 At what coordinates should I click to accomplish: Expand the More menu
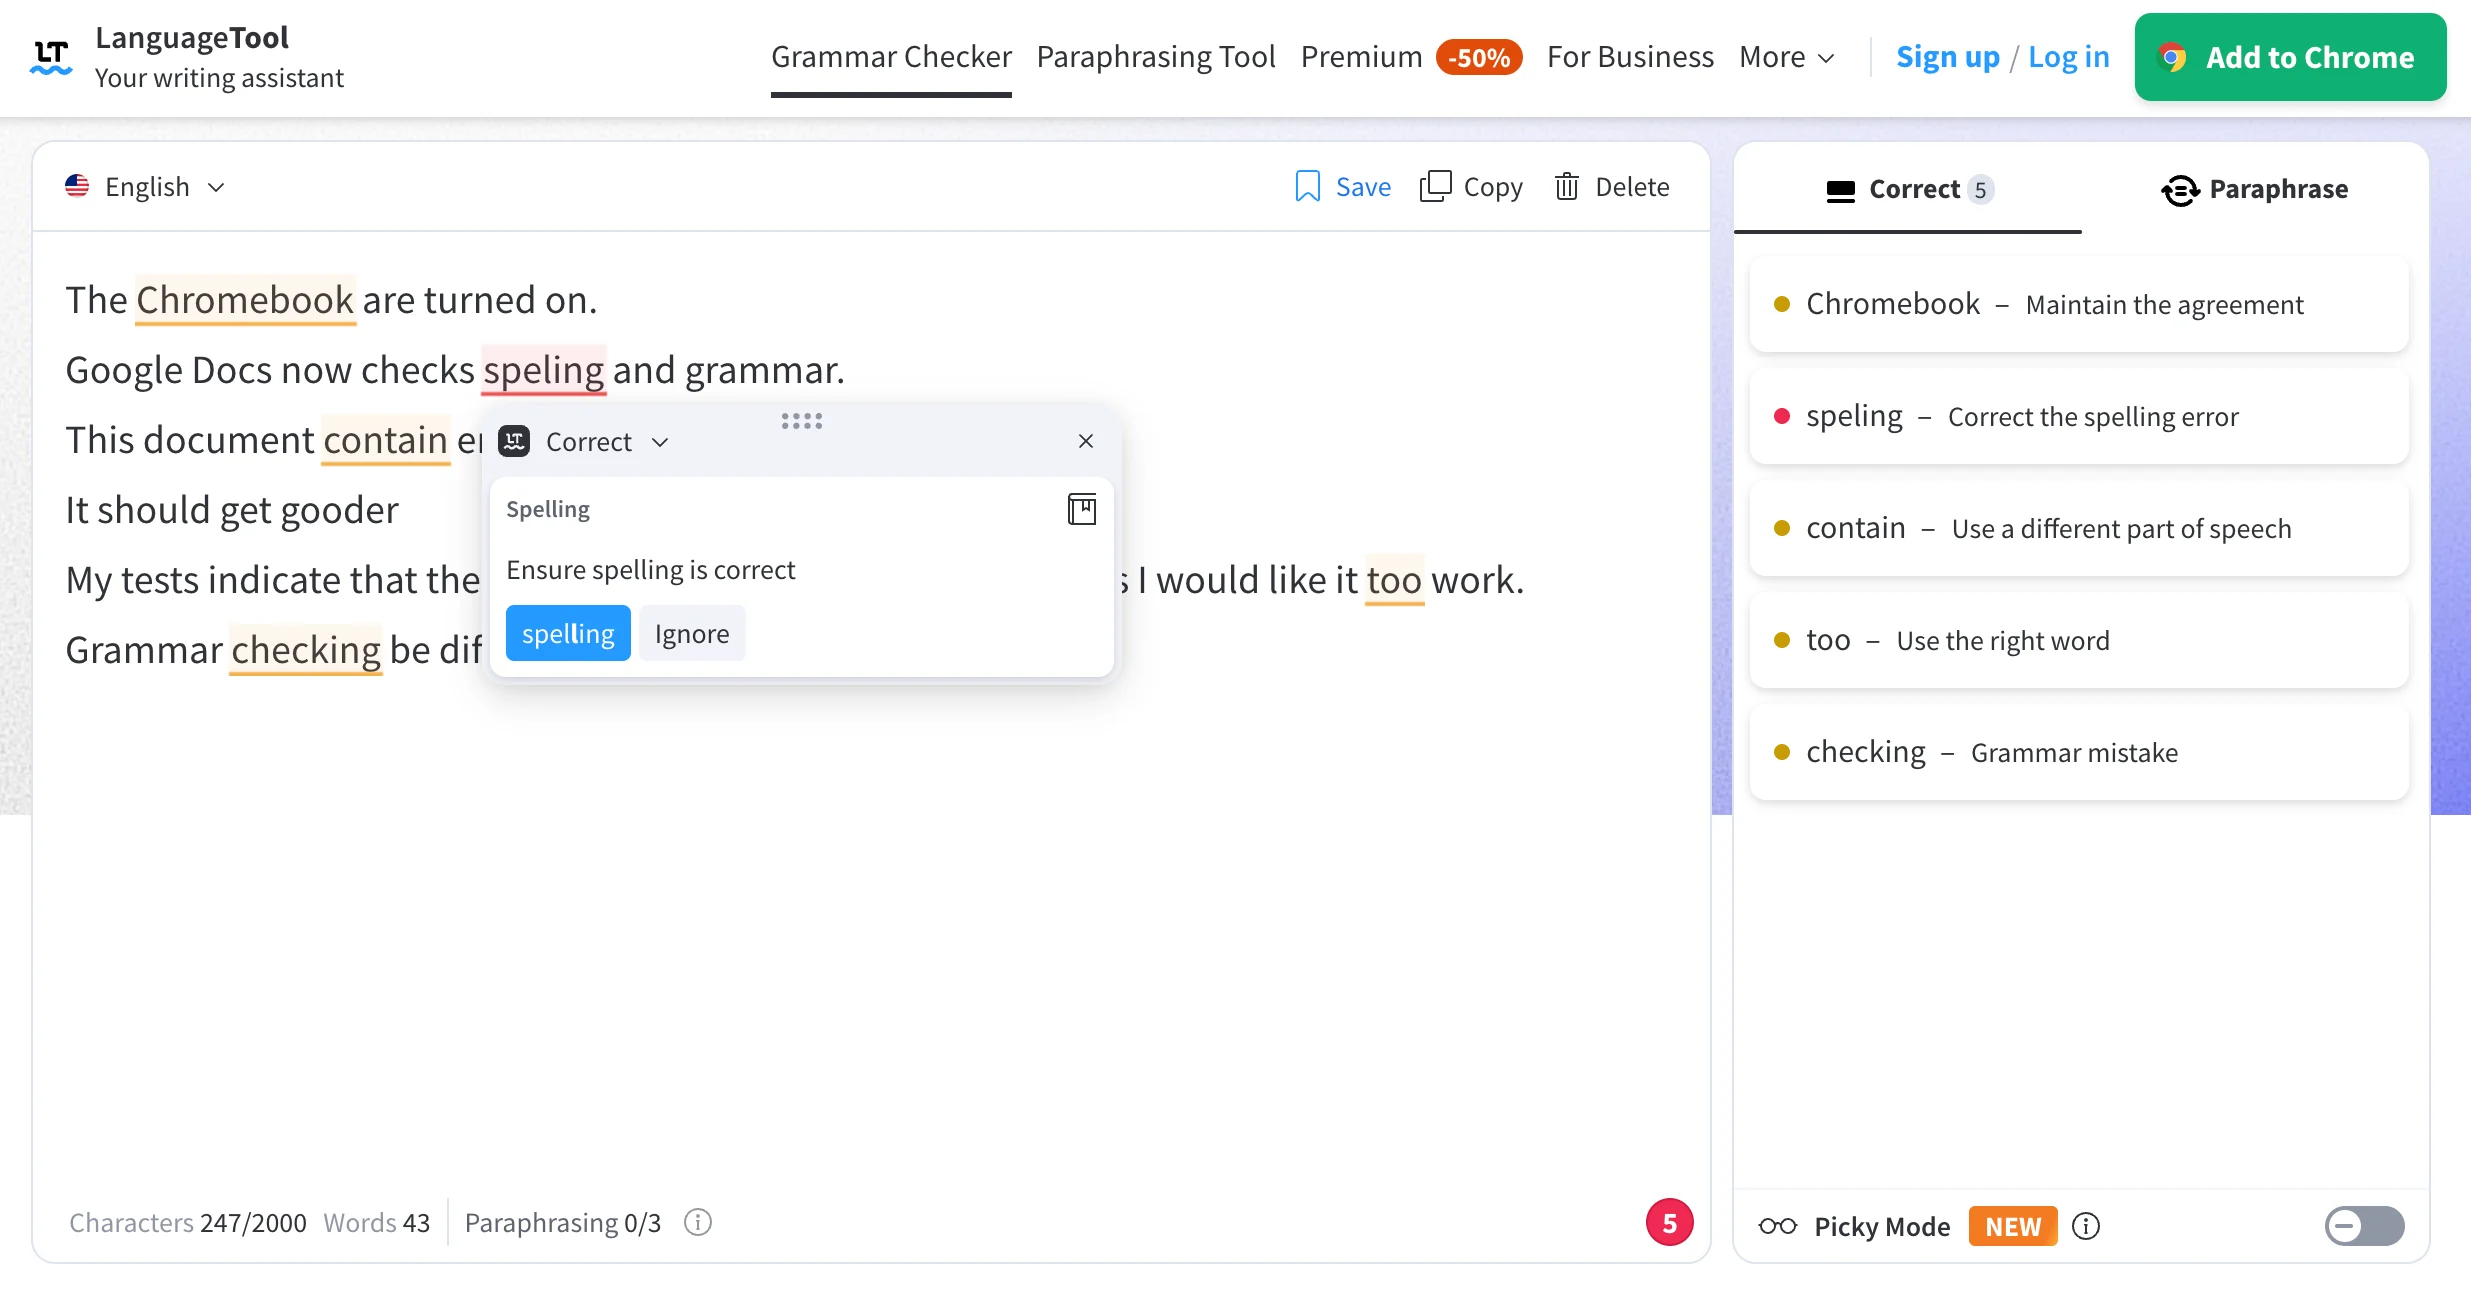coord(1787,57)
